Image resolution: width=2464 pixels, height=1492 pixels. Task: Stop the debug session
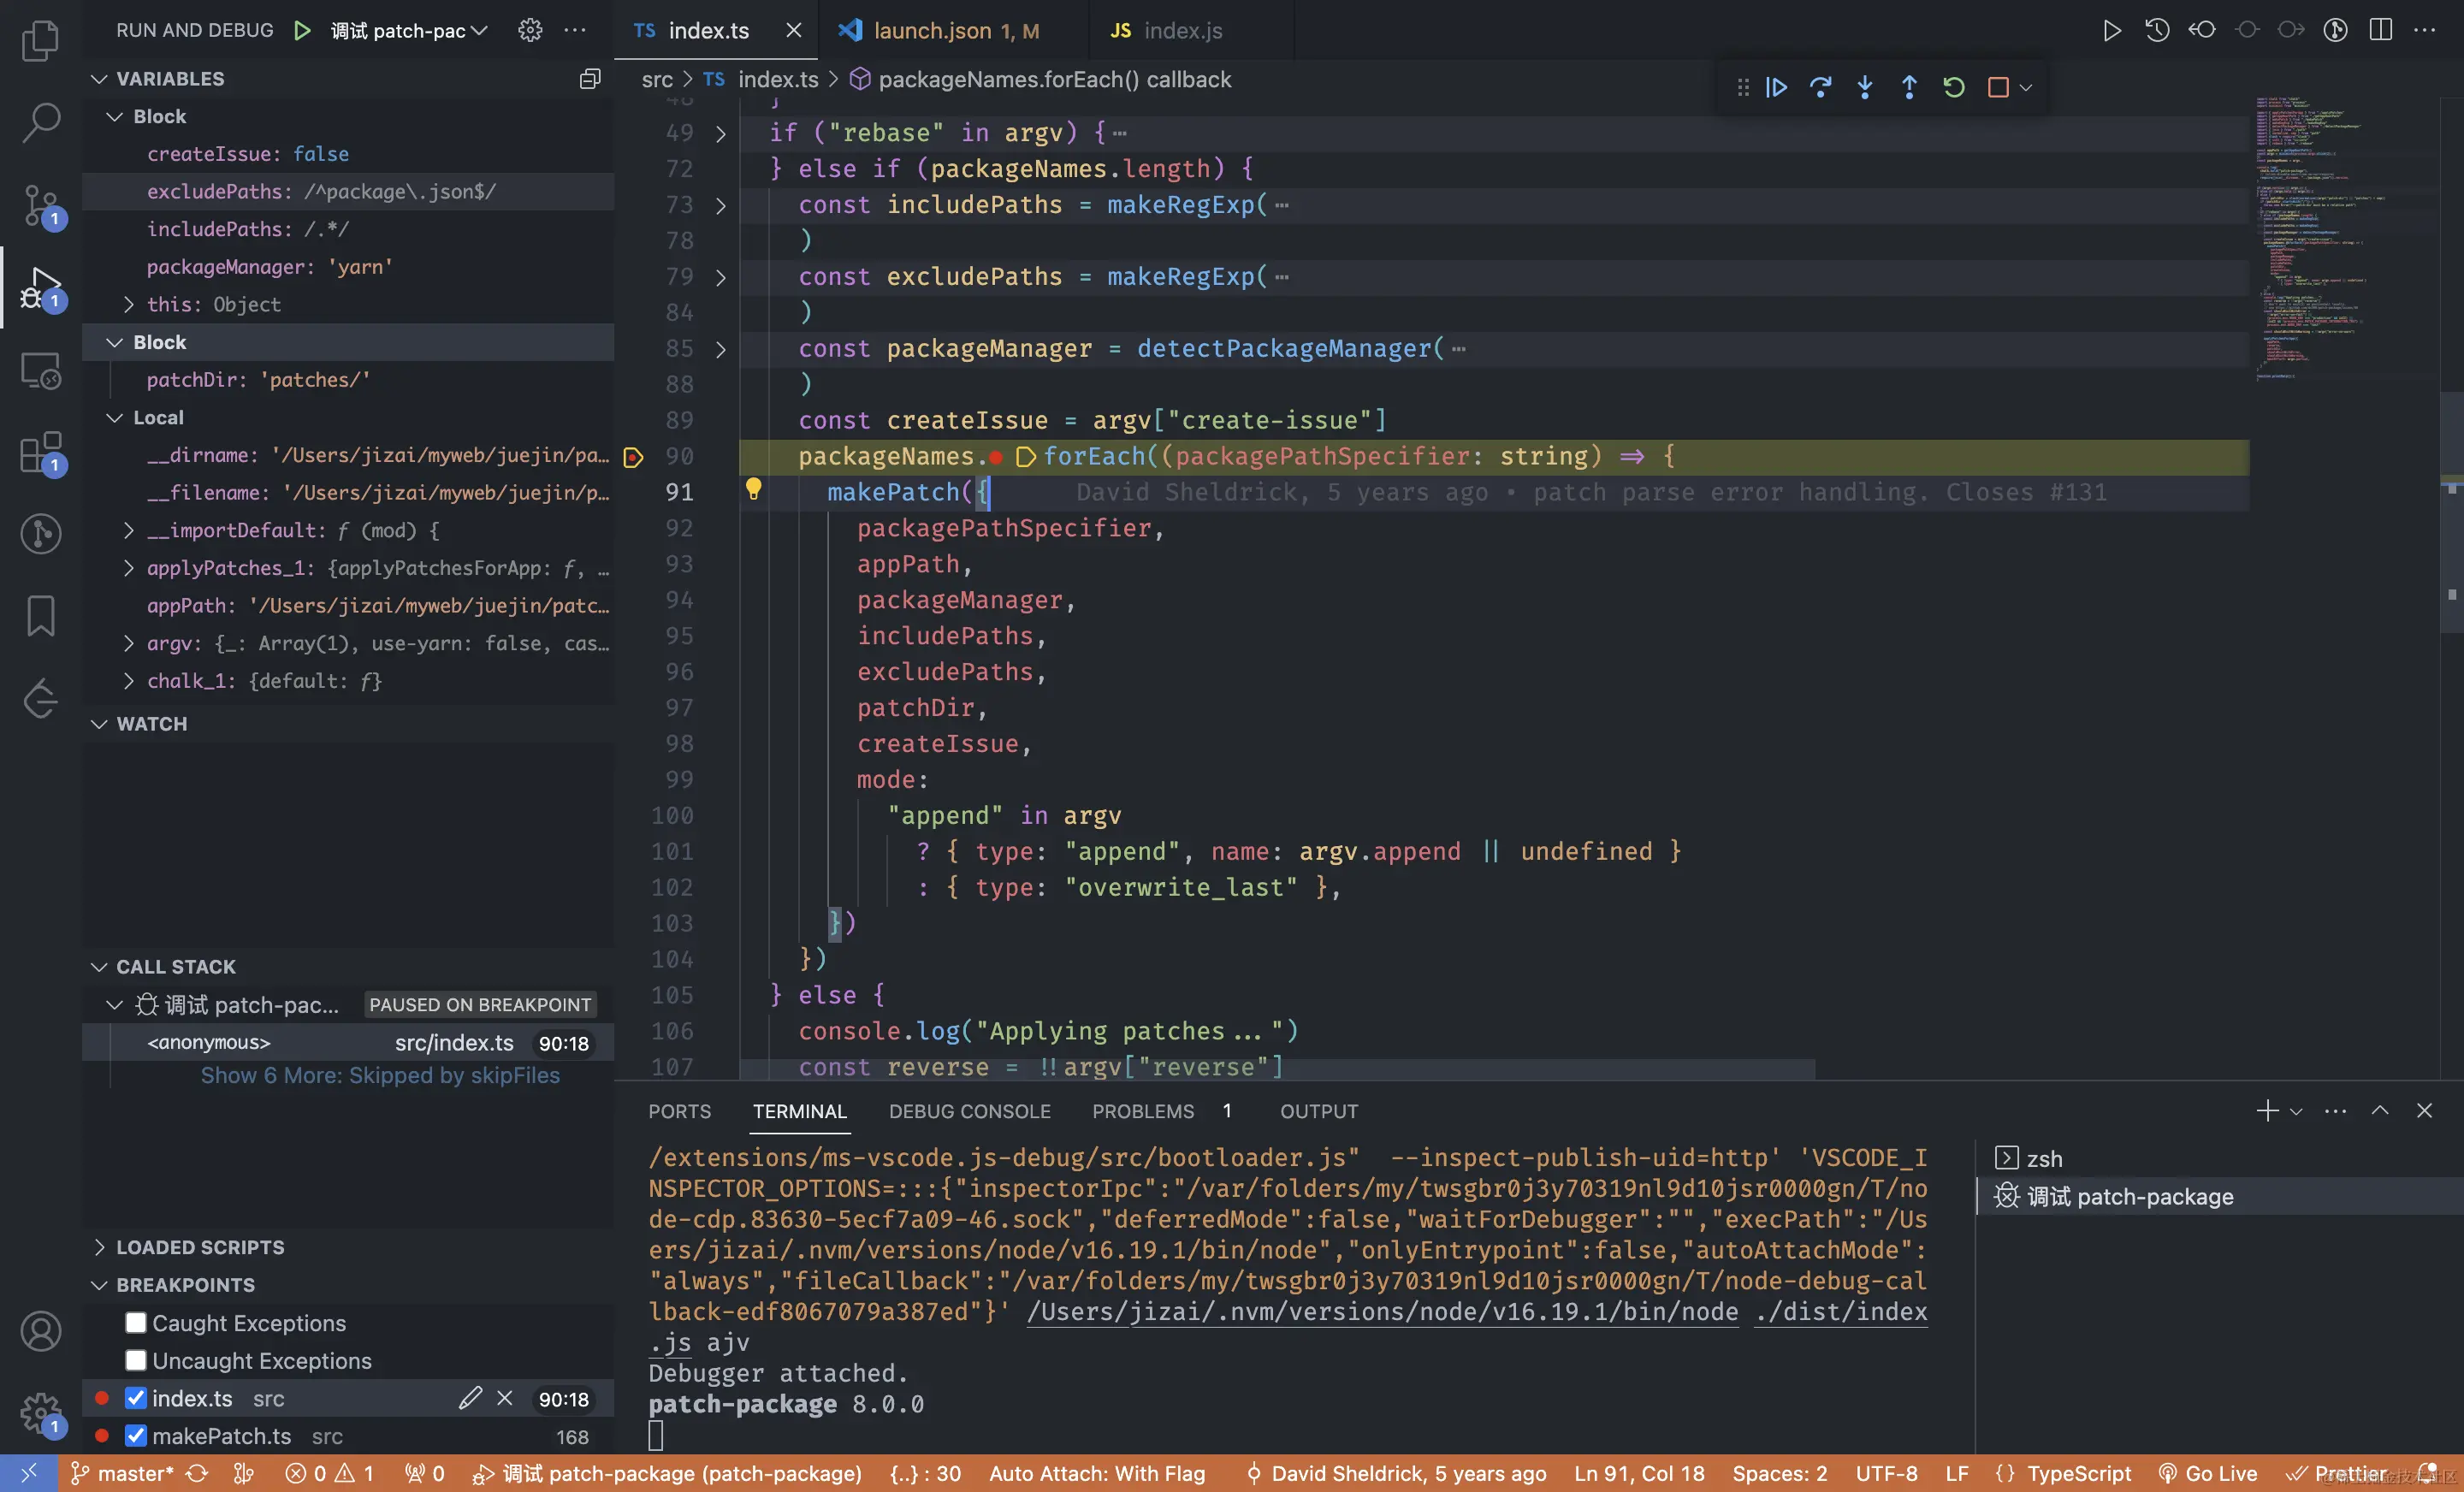(x=1998, y=87)
